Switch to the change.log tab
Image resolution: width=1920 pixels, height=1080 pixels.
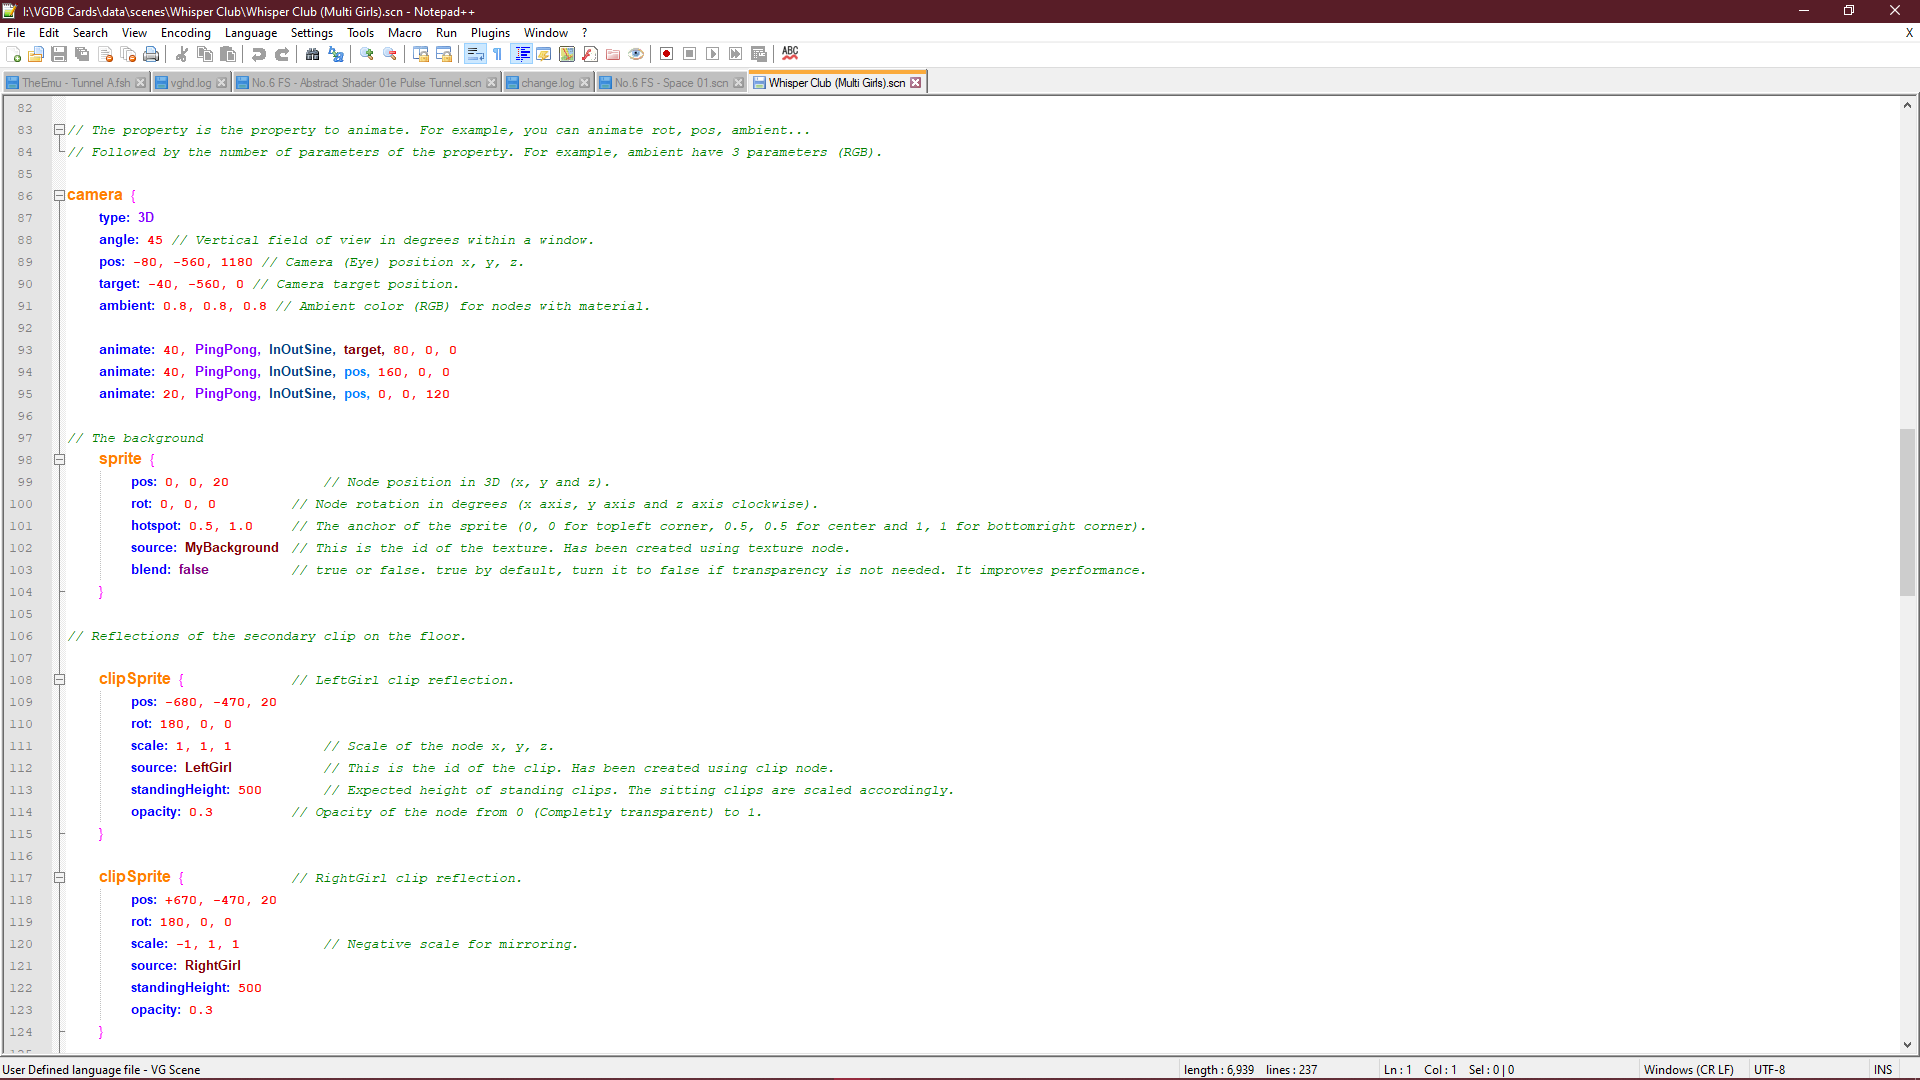point(547,83)
